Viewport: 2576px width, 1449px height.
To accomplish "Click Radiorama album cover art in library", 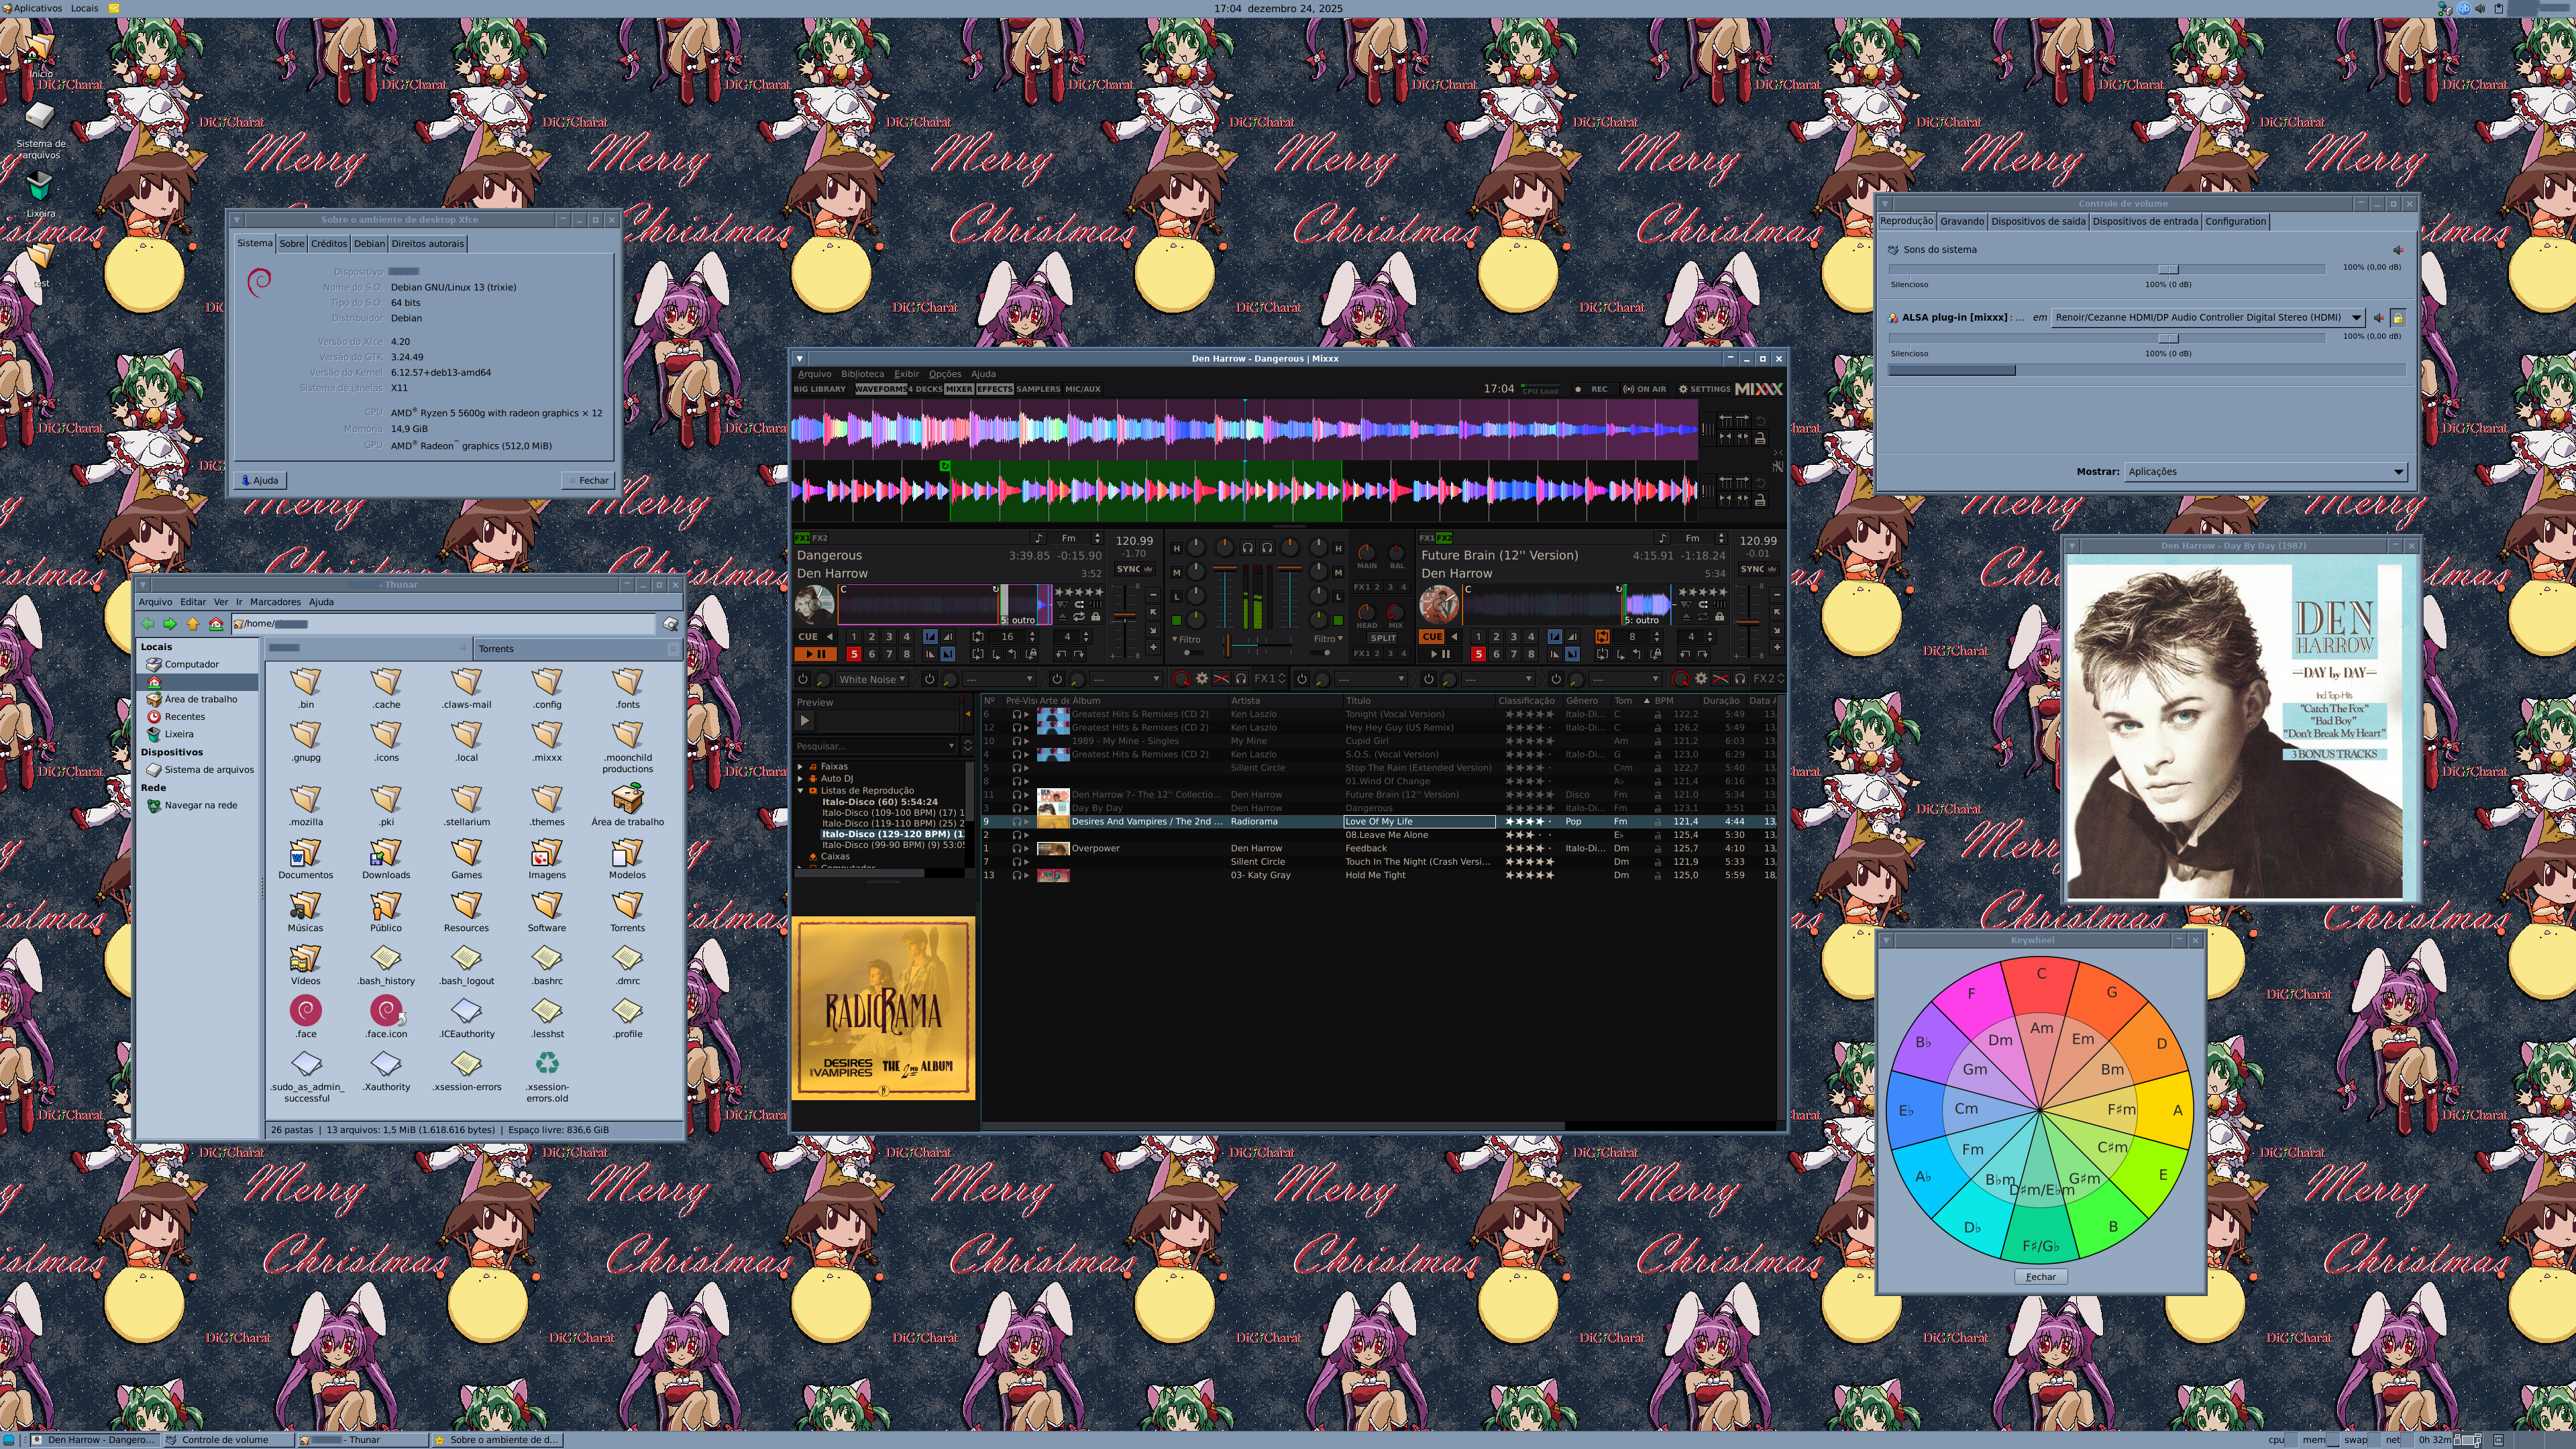I will [x=883, y=1008].
